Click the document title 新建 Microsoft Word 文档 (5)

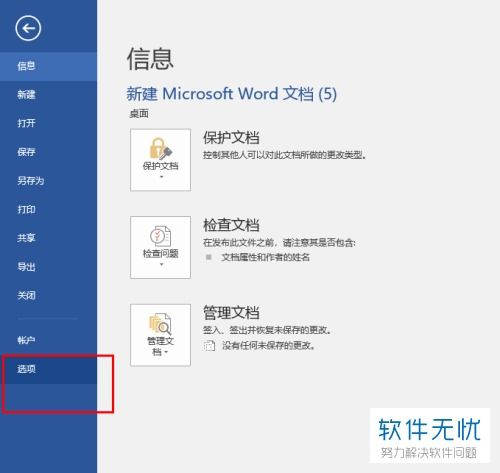(232, 94)
